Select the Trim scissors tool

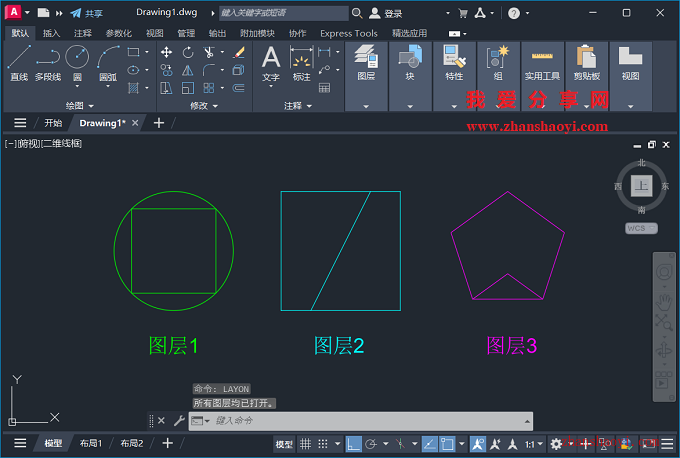pos(209,52)
